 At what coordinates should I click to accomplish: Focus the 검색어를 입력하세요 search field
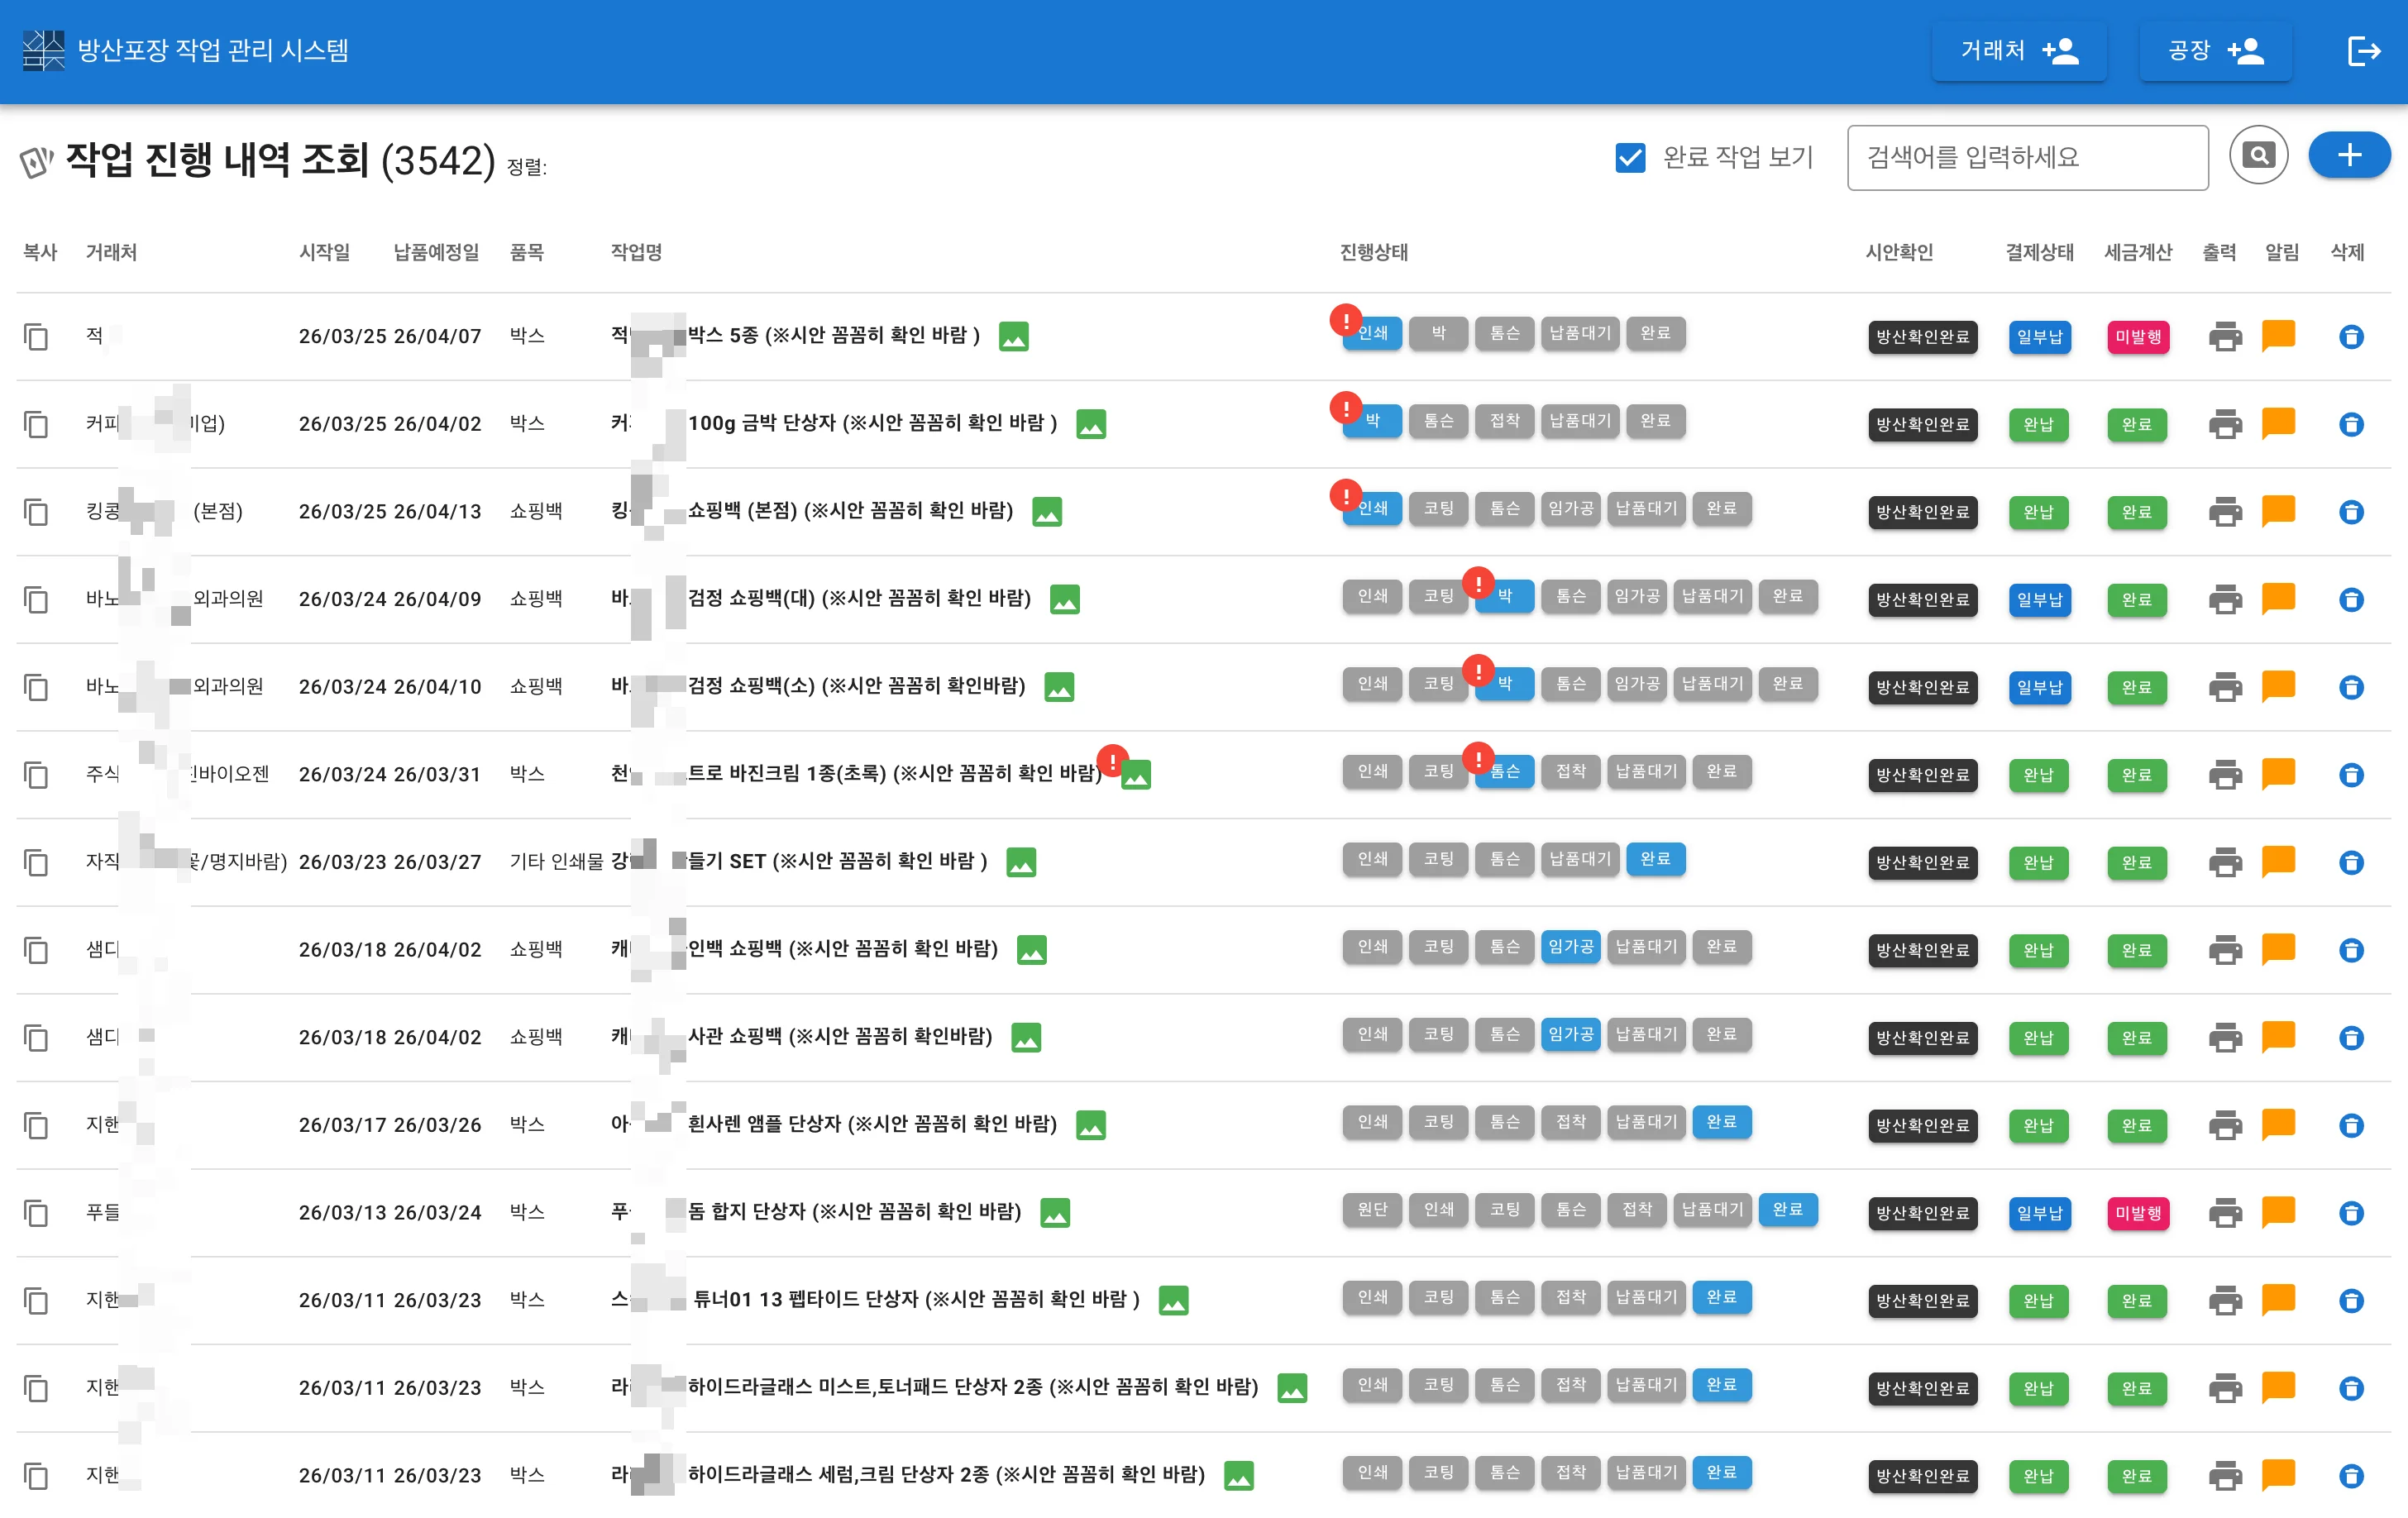[2026, 157]
